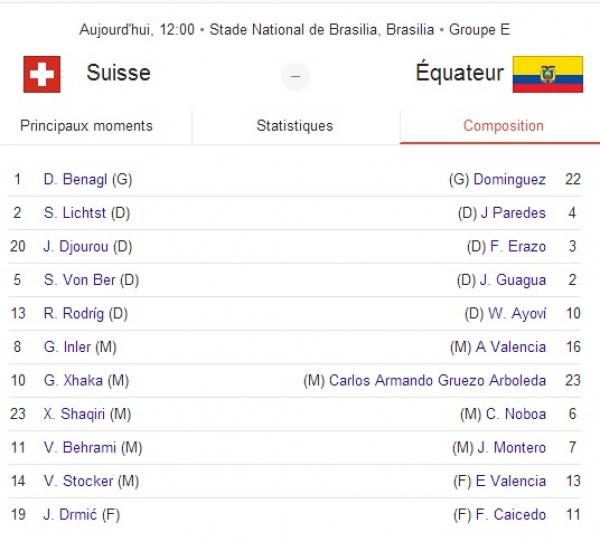Image resolution: width=600 pixels, height=542 pixels.
Task: Click the score placeholder between teams
Action: pyautogui.click(x=295, y=77)
